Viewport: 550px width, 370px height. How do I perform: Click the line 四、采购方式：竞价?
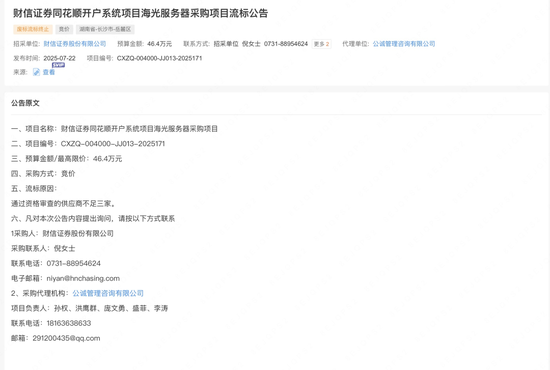[x=43, y=174]
